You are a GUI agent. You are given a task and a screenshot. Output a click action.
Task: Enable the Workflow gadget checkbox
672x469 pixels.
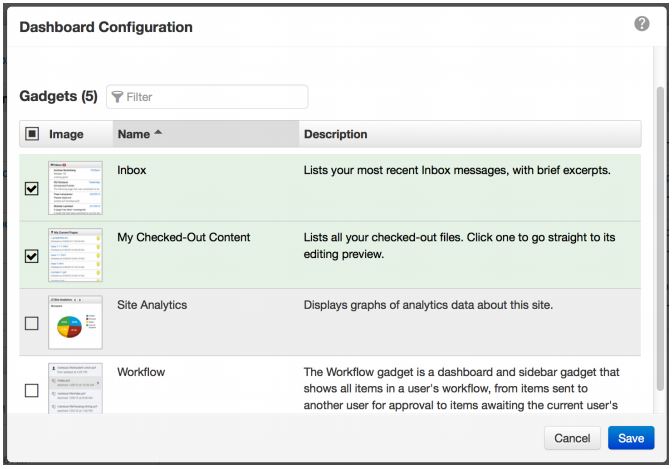click(30, 390)
